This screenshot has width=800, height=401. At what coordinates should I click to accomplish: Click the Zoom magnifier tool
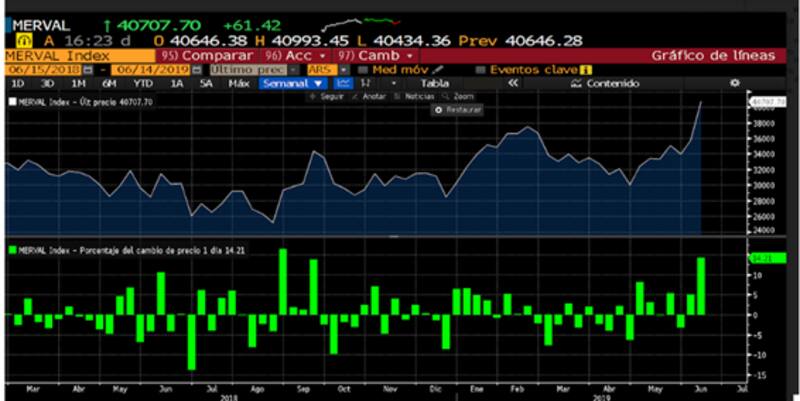(x=448, y=97)
